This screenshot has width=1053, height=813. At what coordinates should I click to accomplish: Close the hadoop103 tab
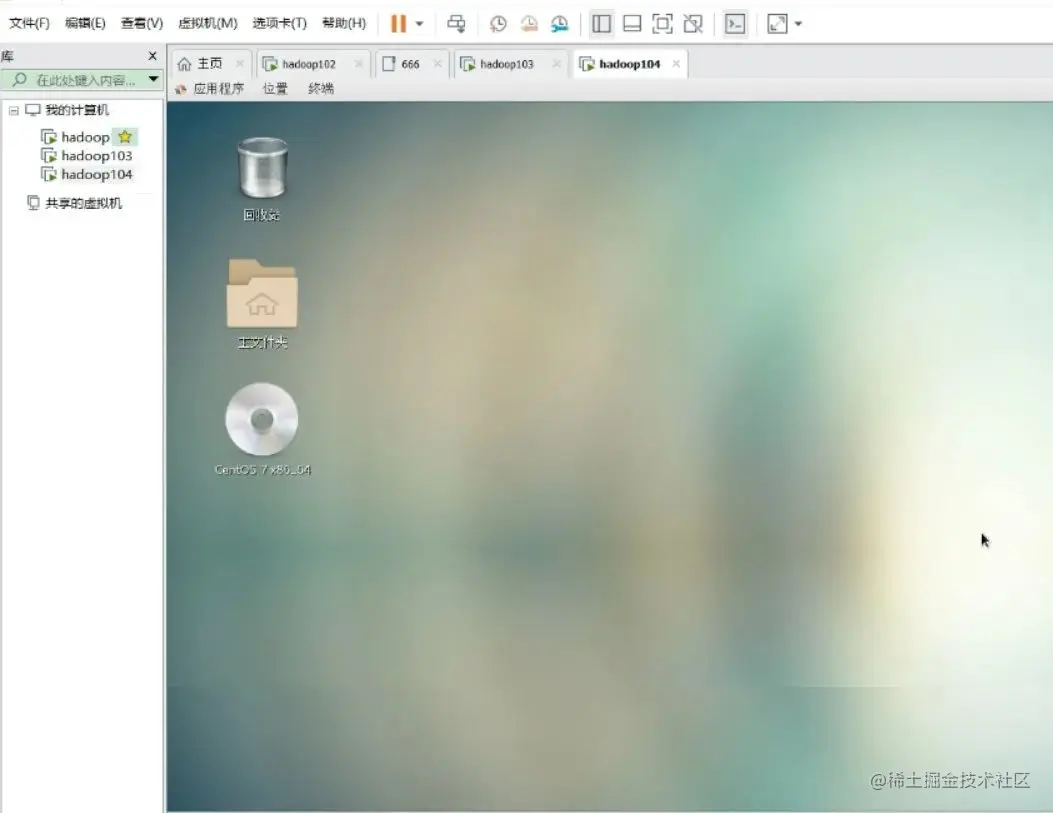tap(557, 64)
